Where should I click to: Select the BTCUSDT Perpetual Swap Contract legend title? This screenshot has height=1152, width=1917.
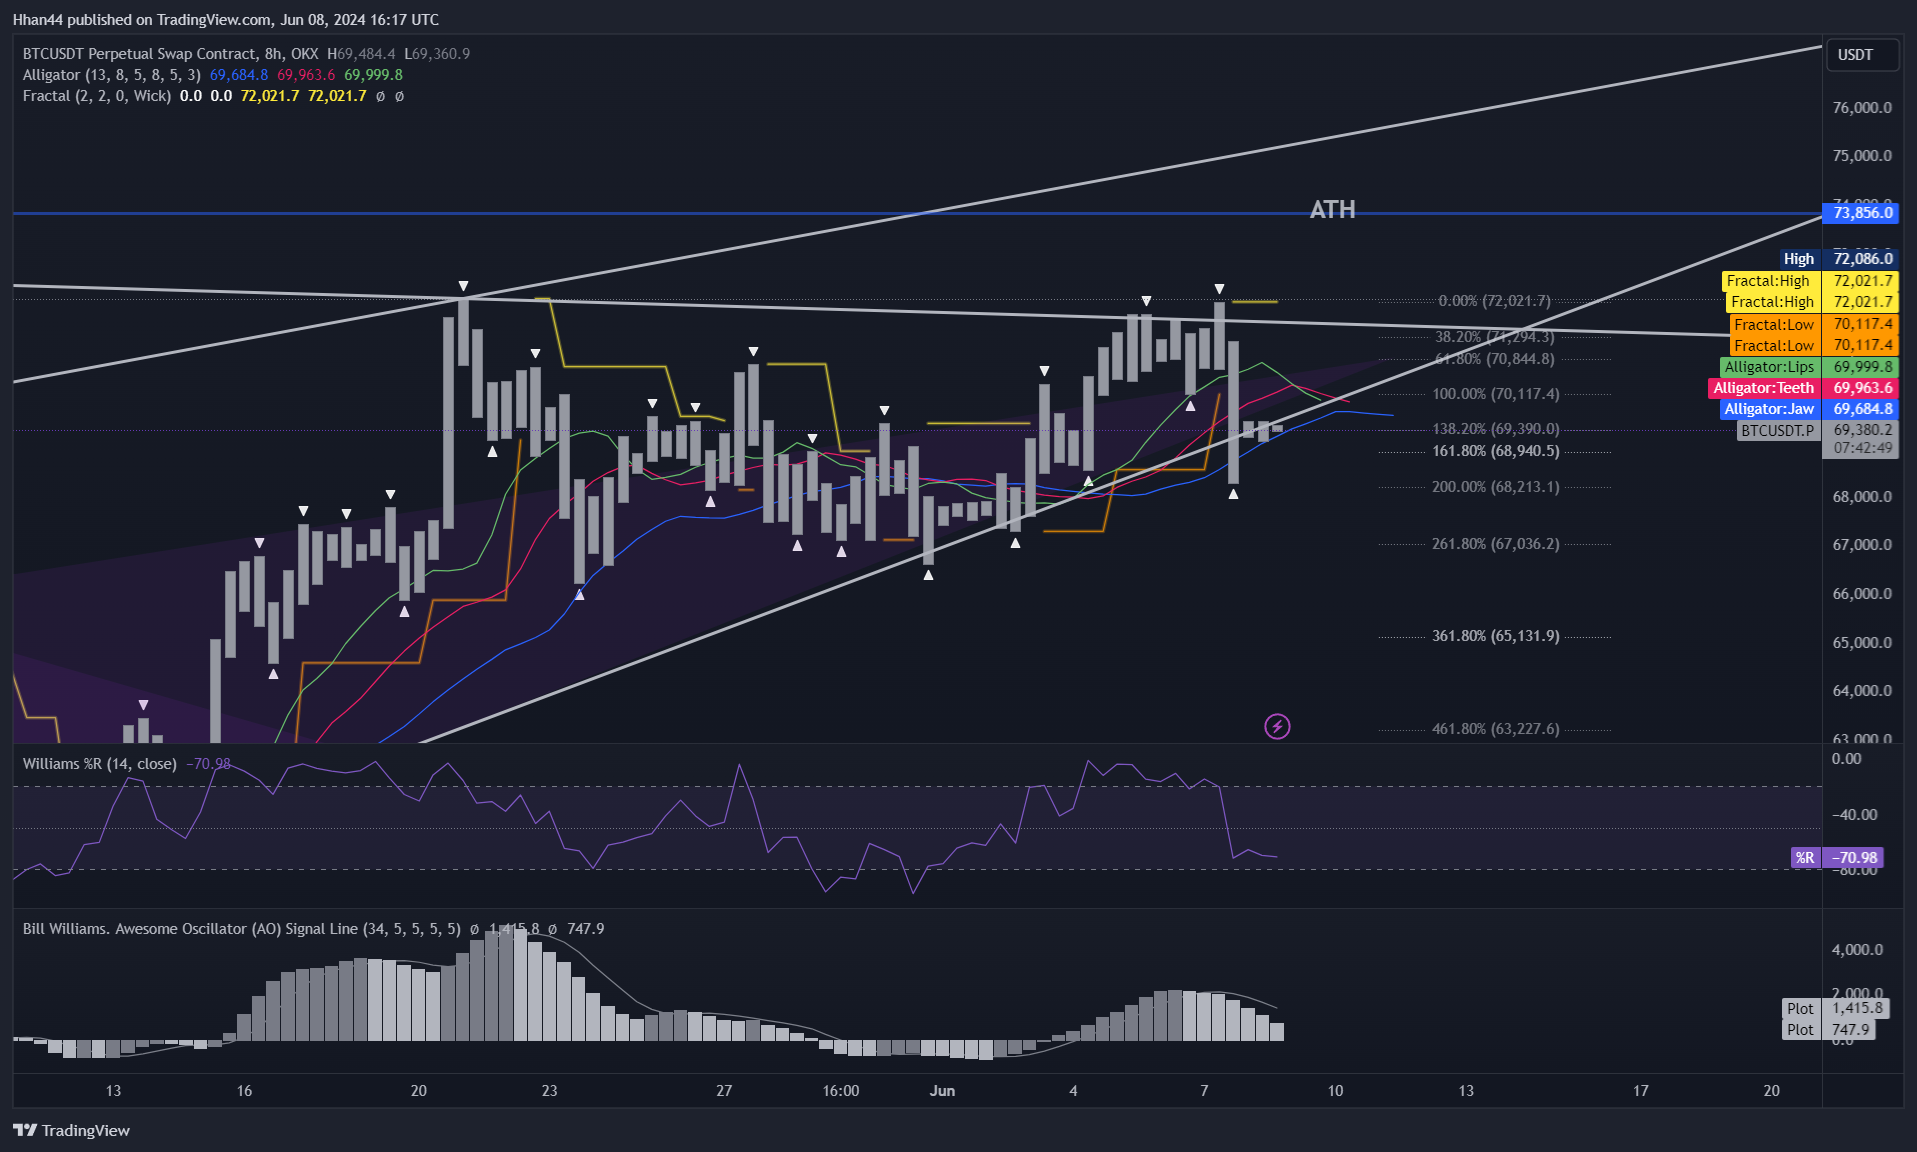[170, 54]
